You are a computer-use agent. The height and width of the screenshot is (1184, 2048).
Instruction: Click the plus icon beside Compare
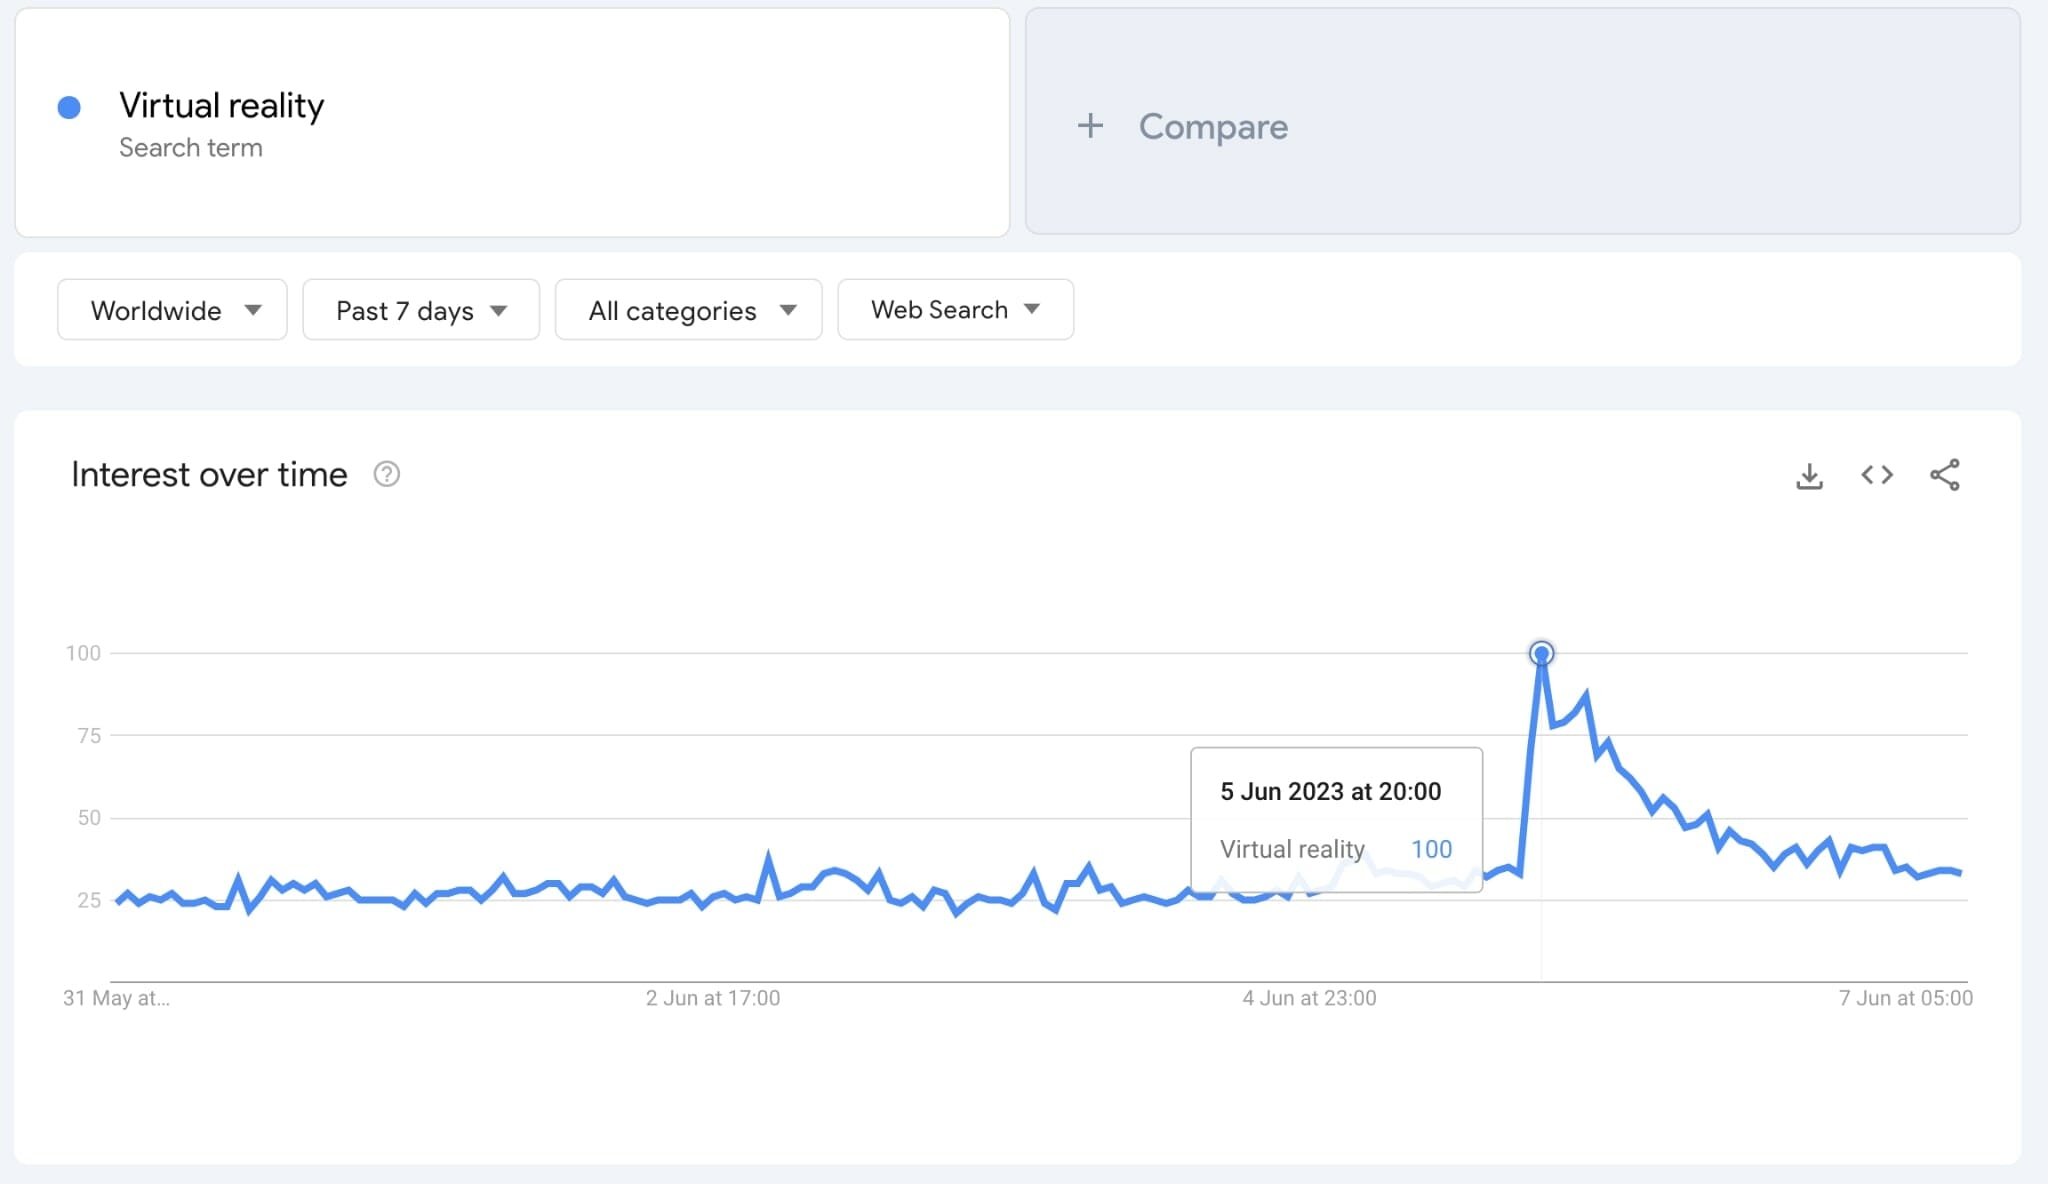pyautogui.click(x=1090, y=126)
